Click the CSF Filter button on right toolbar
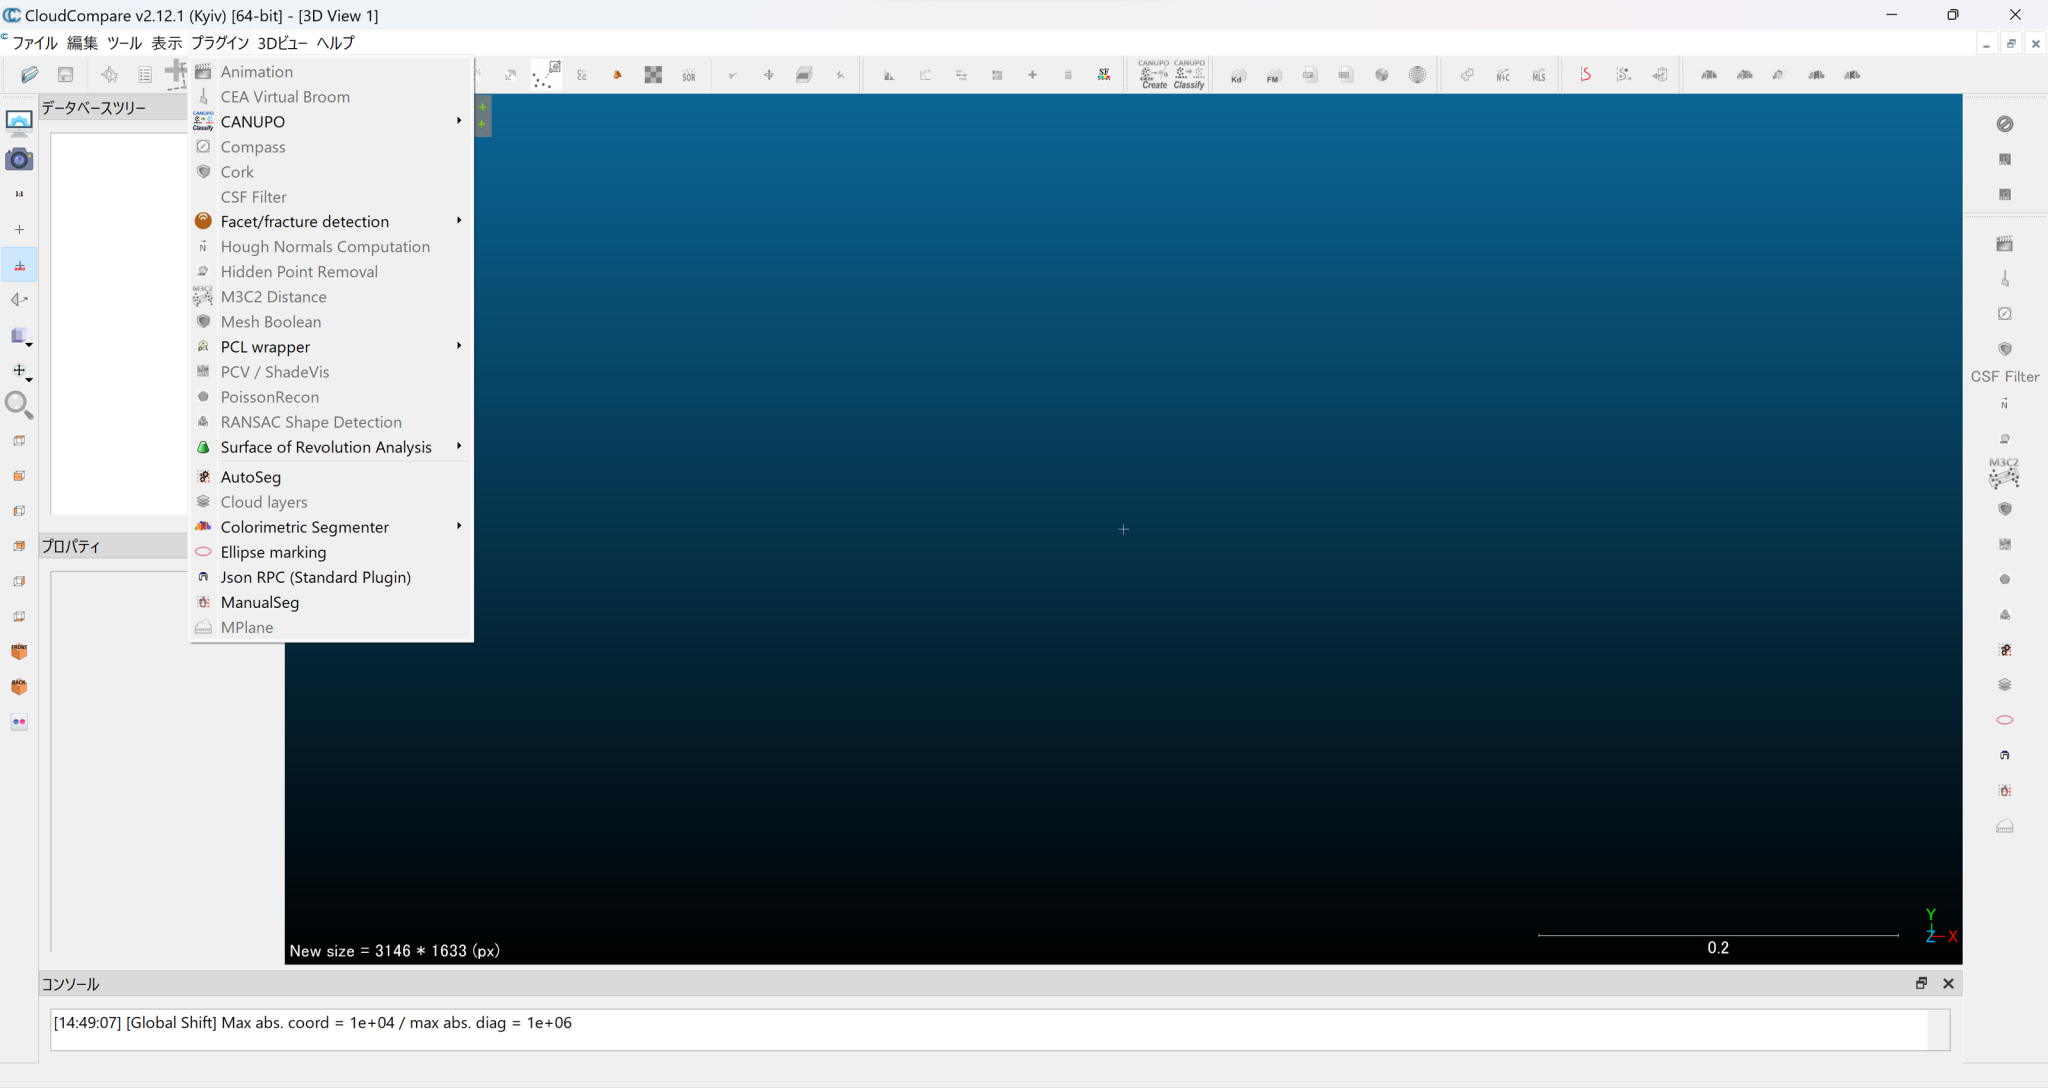This screenshot has width=2048, height=1088. [2004, 377]
